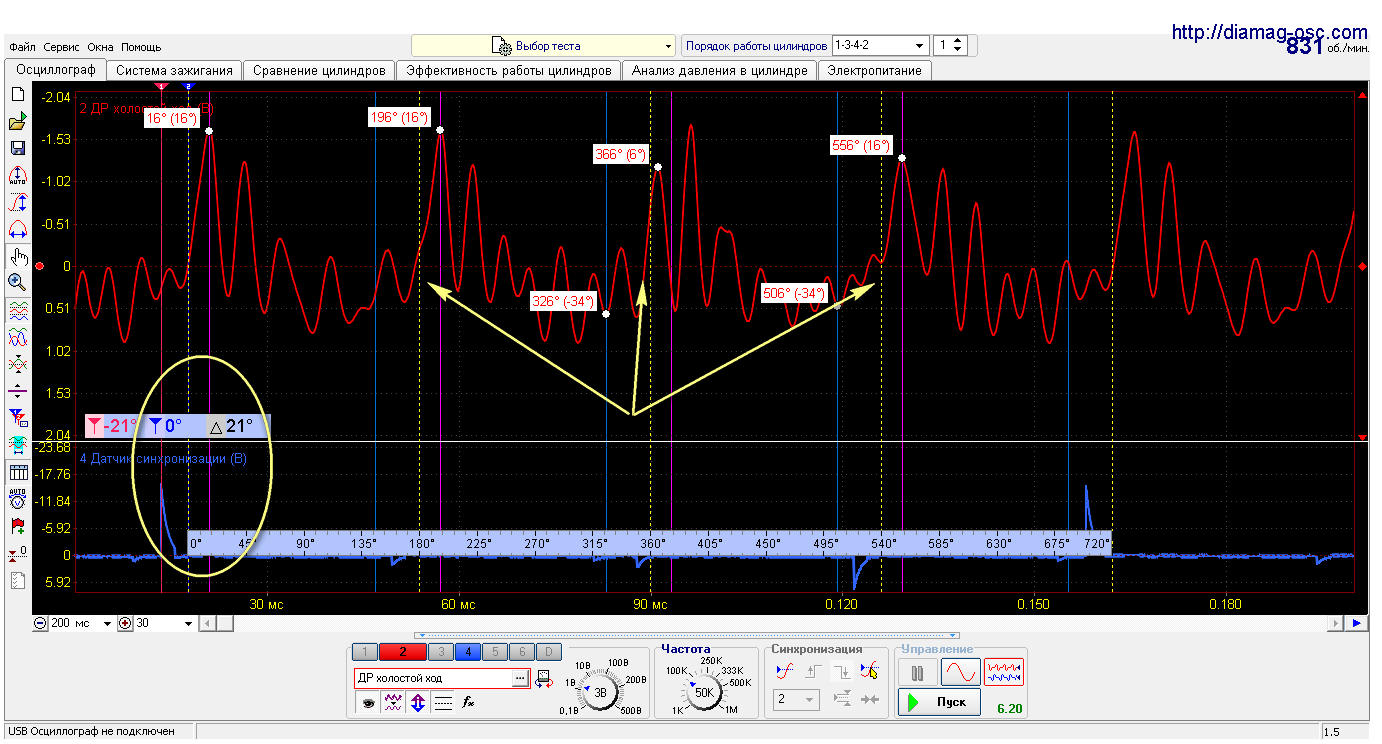Click the horizontal stretch waveform icon

click(x=17, y=229)
